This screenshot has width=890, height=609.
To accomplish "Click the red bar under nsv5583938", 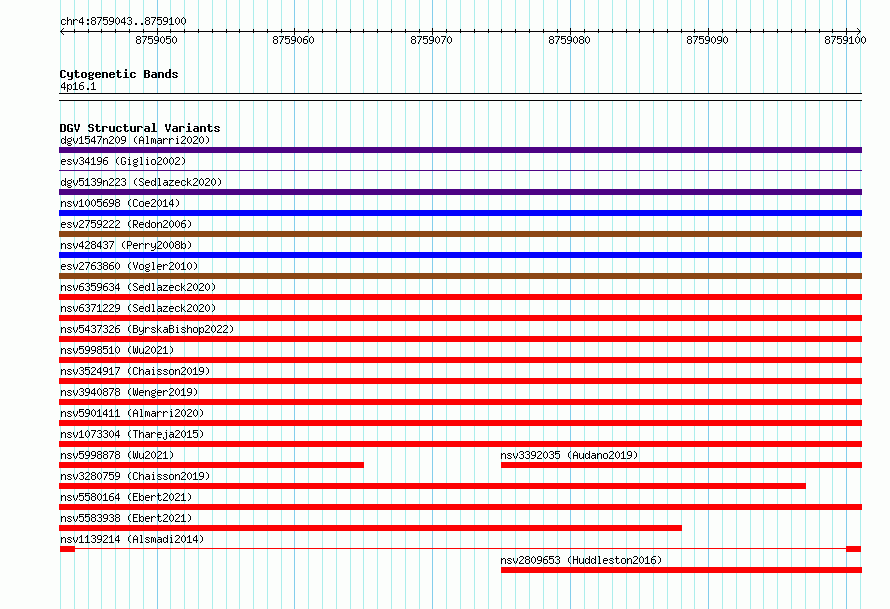I will (371, 528).
